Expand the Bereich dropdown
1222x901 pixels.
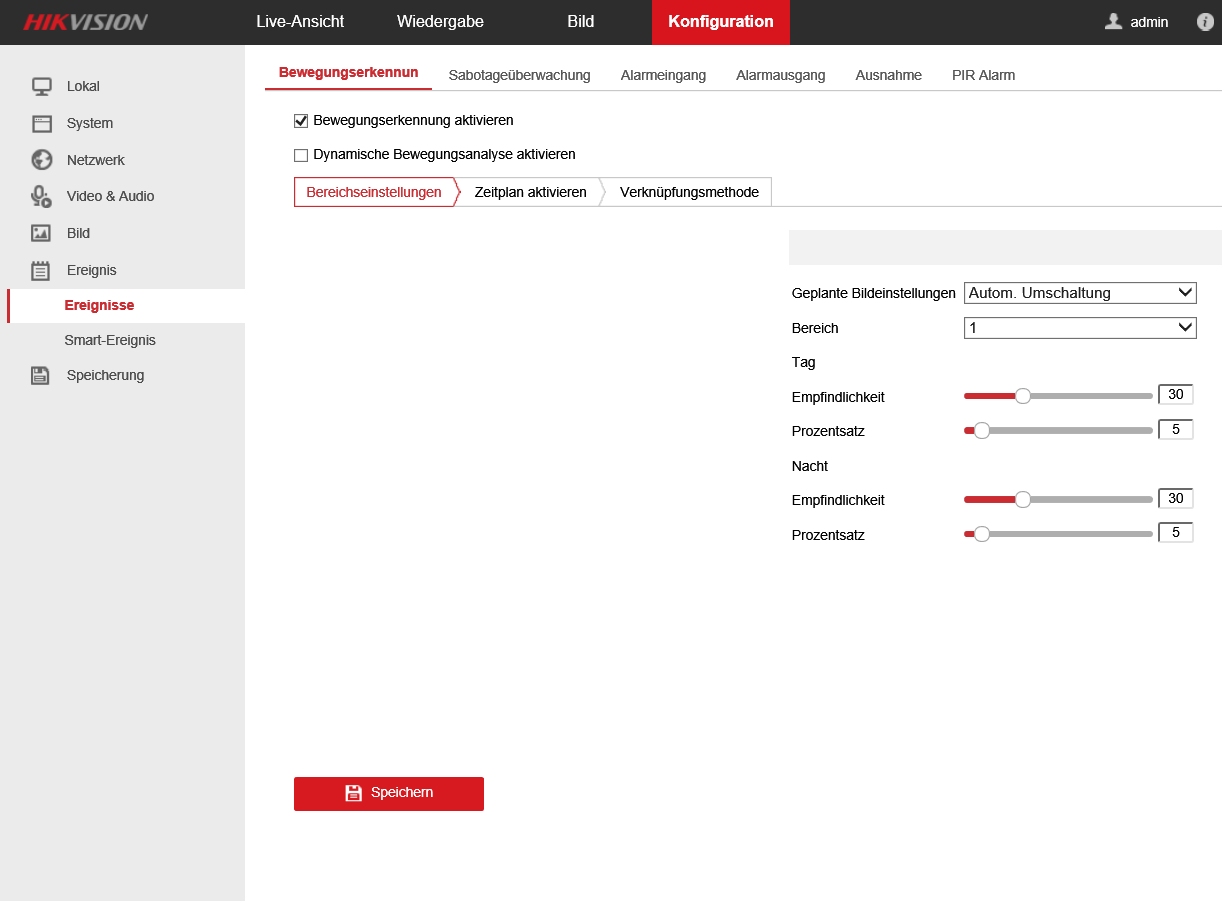tap(1080, 328)
